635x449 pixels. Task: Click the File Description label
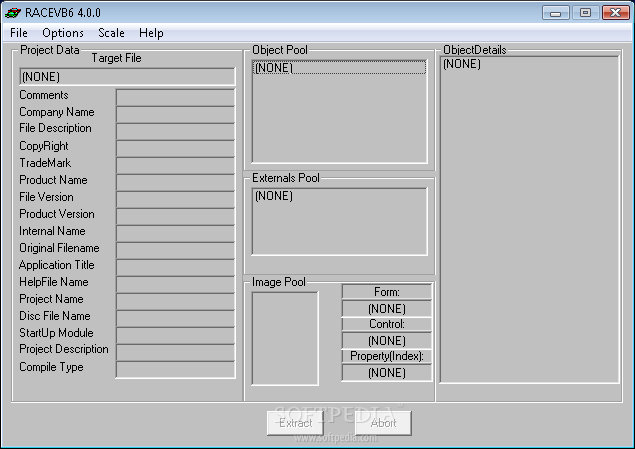coord(55,128)
